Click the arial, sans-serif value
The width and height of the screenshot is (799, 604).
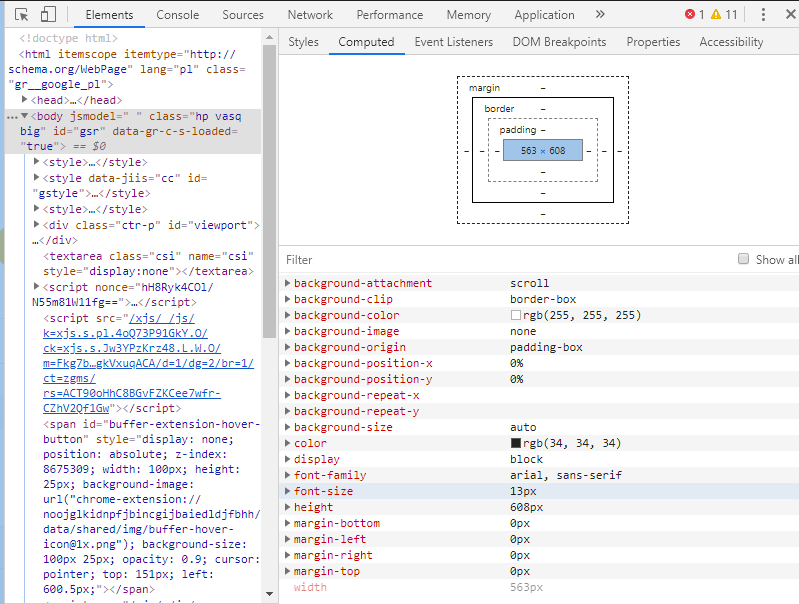[x=566, y=475]
